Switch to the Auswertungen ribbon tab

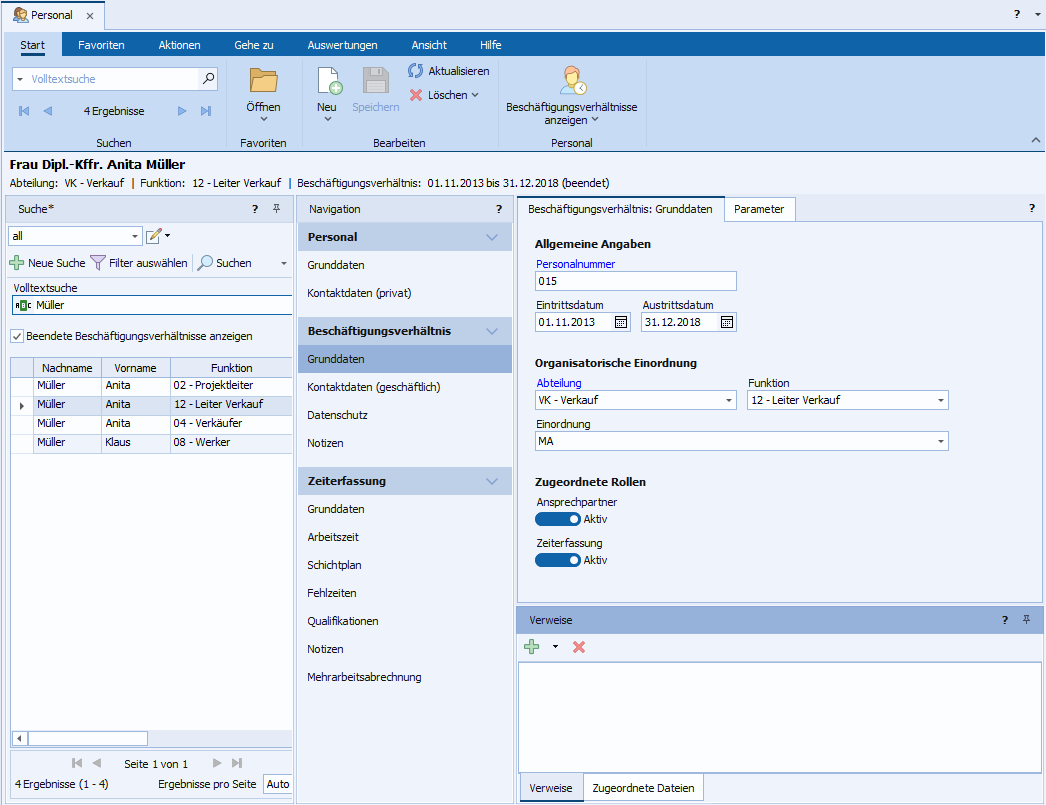[x=342, y=45]
